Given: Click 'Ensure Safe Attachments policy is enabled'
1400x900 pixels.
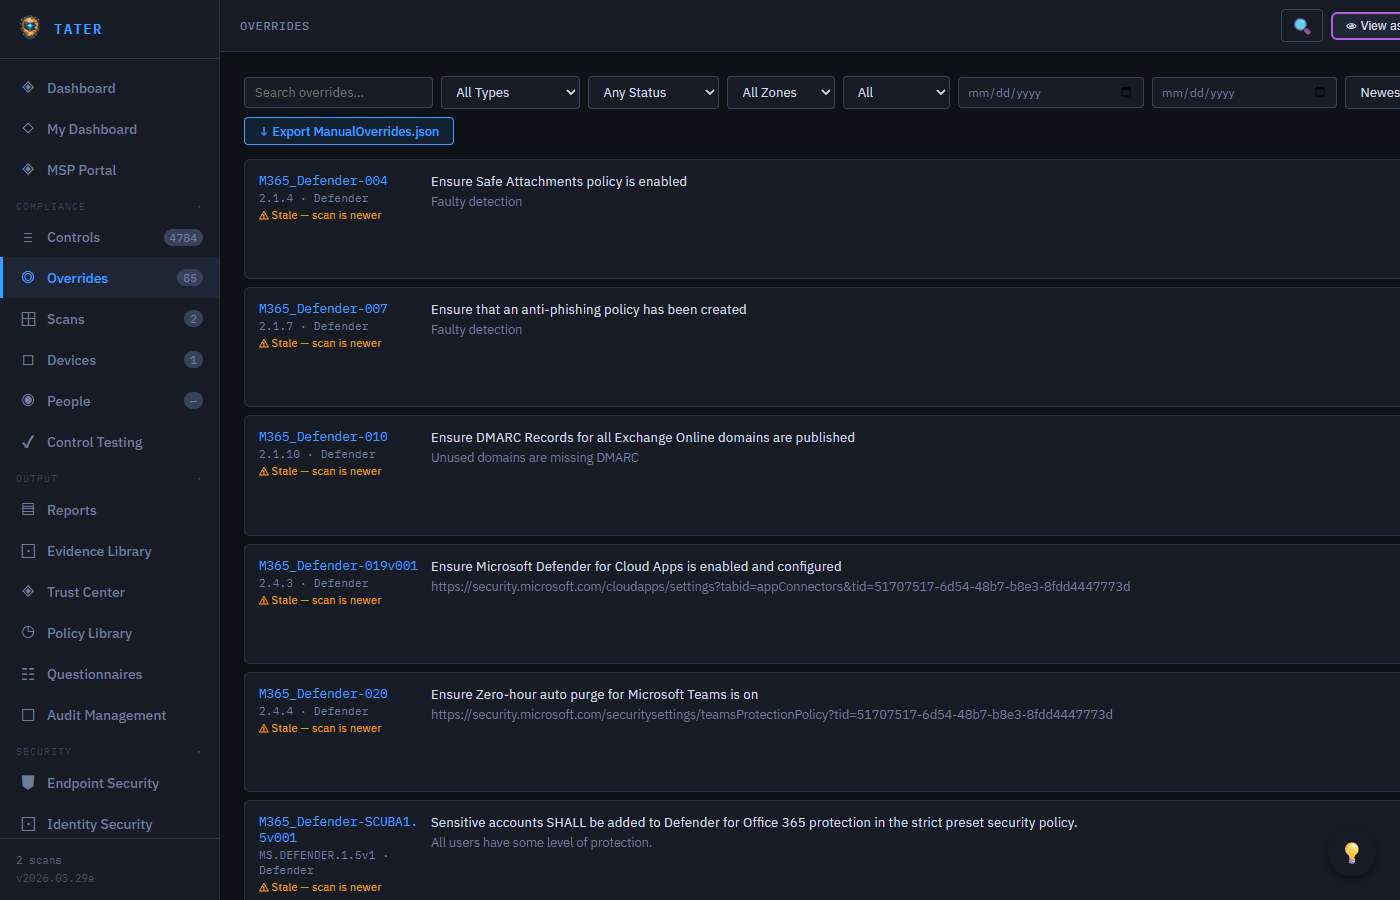Looking at the screenshot, I should pyautogui.click(x=559, y=181).
